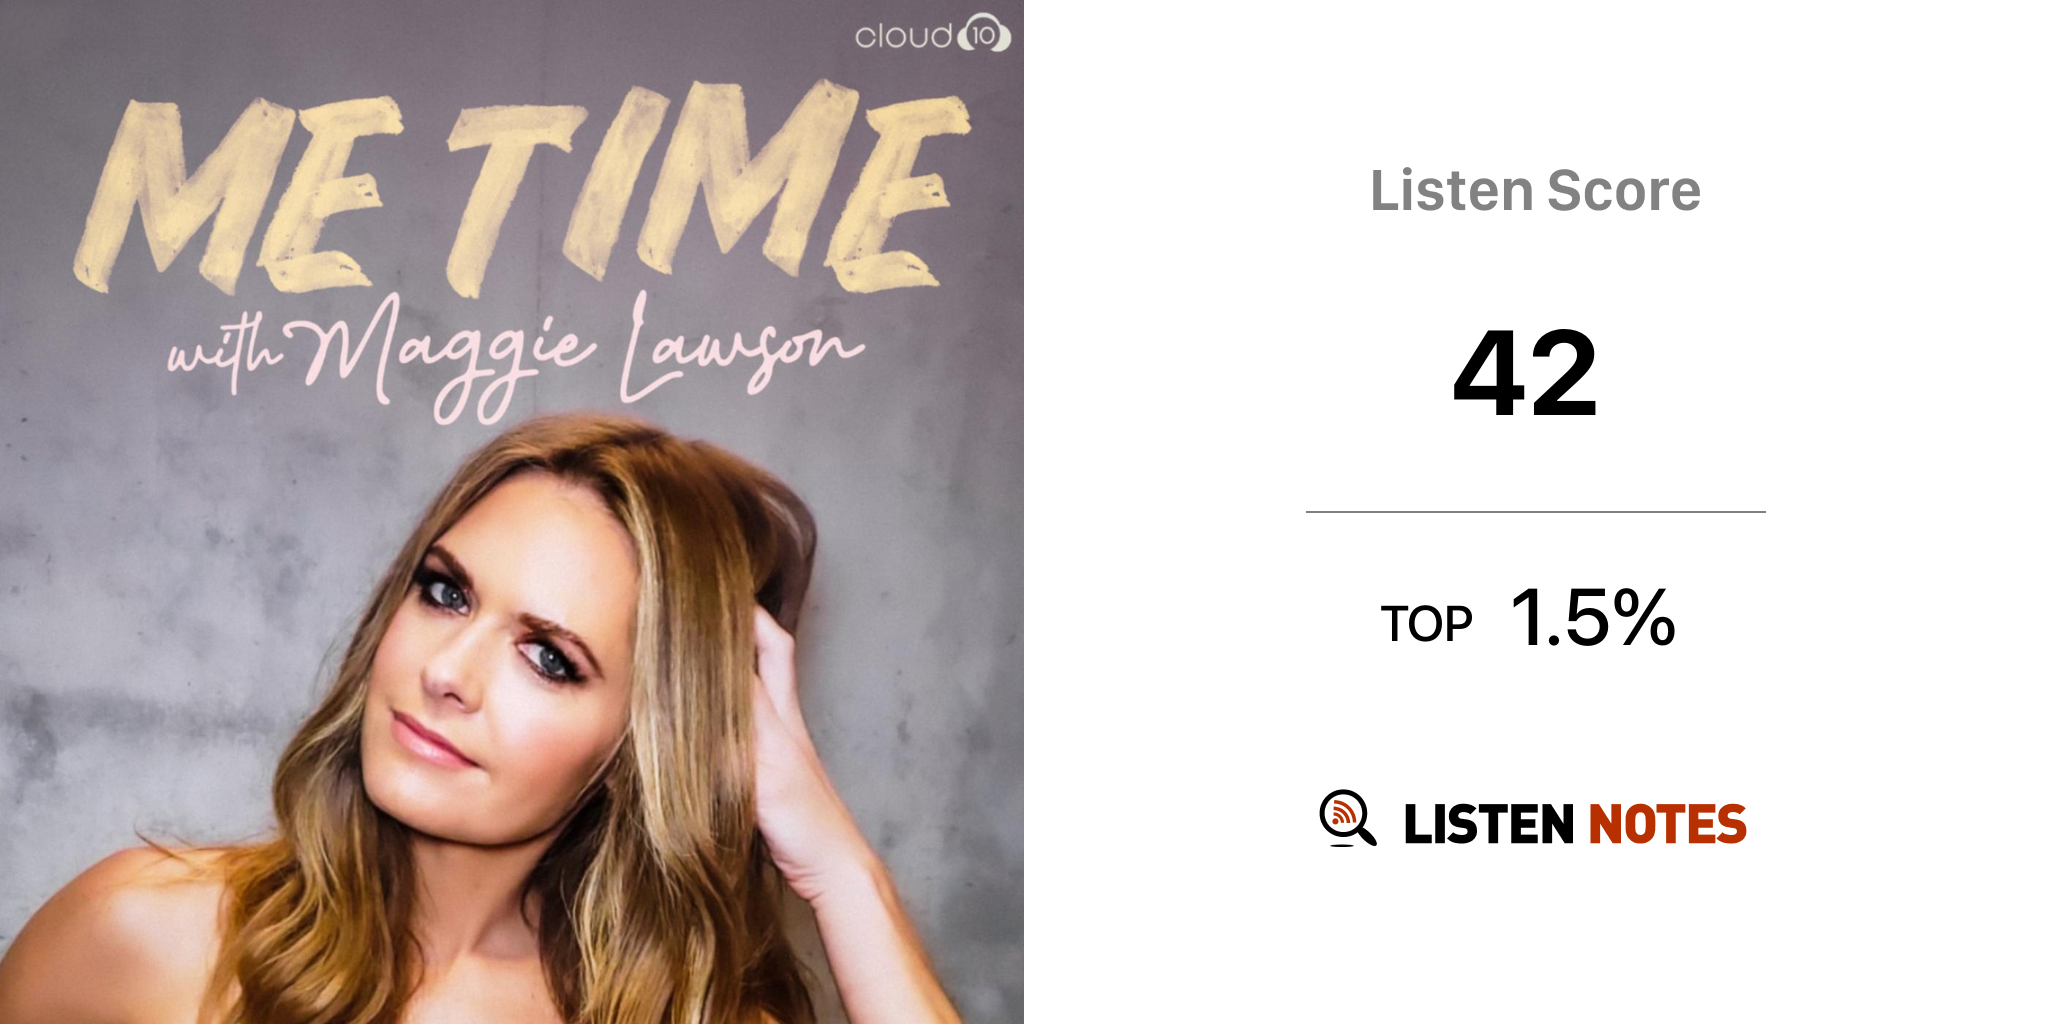Click the 1.5% ranking value

click(1593, 618)
